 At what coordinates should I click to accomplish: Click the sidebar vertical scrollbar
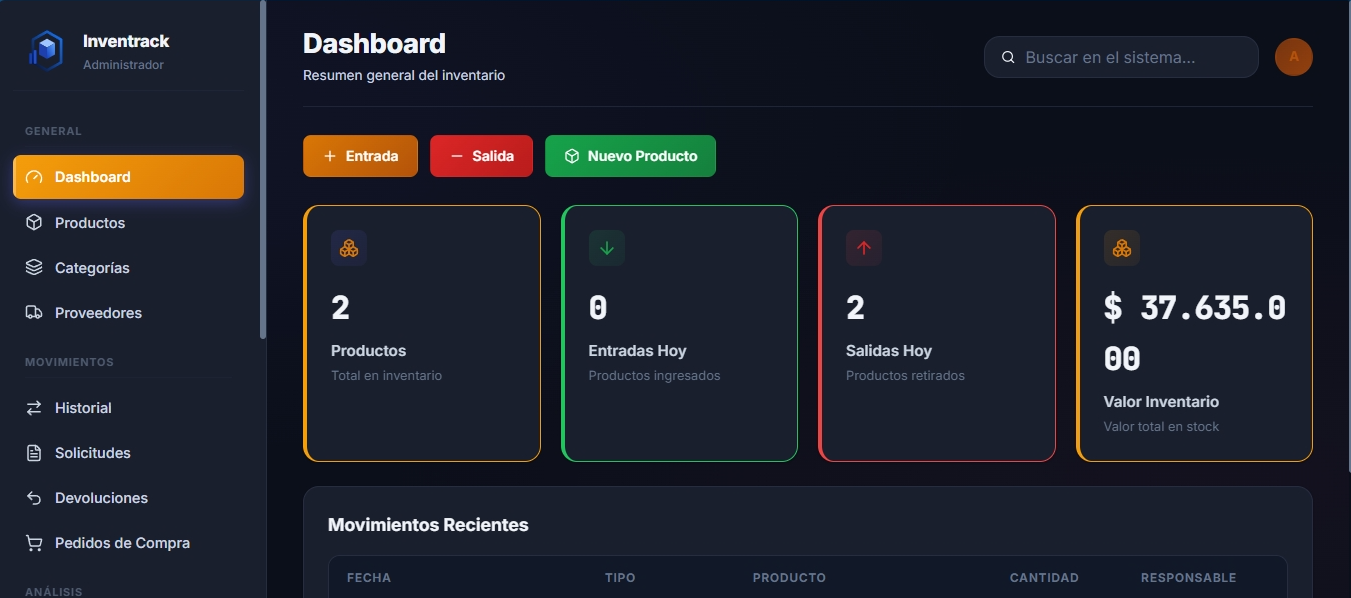[263, 170]
